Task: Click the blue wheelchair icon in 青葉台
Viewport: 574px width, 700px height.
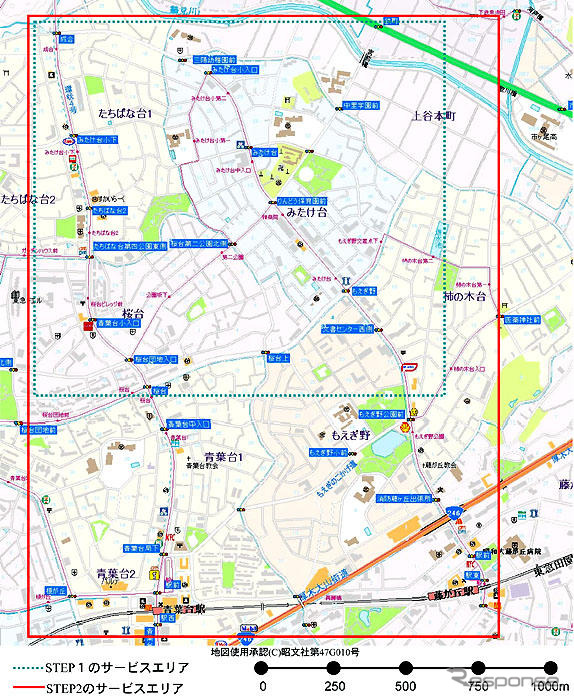Action: click(x=164, y=511)
